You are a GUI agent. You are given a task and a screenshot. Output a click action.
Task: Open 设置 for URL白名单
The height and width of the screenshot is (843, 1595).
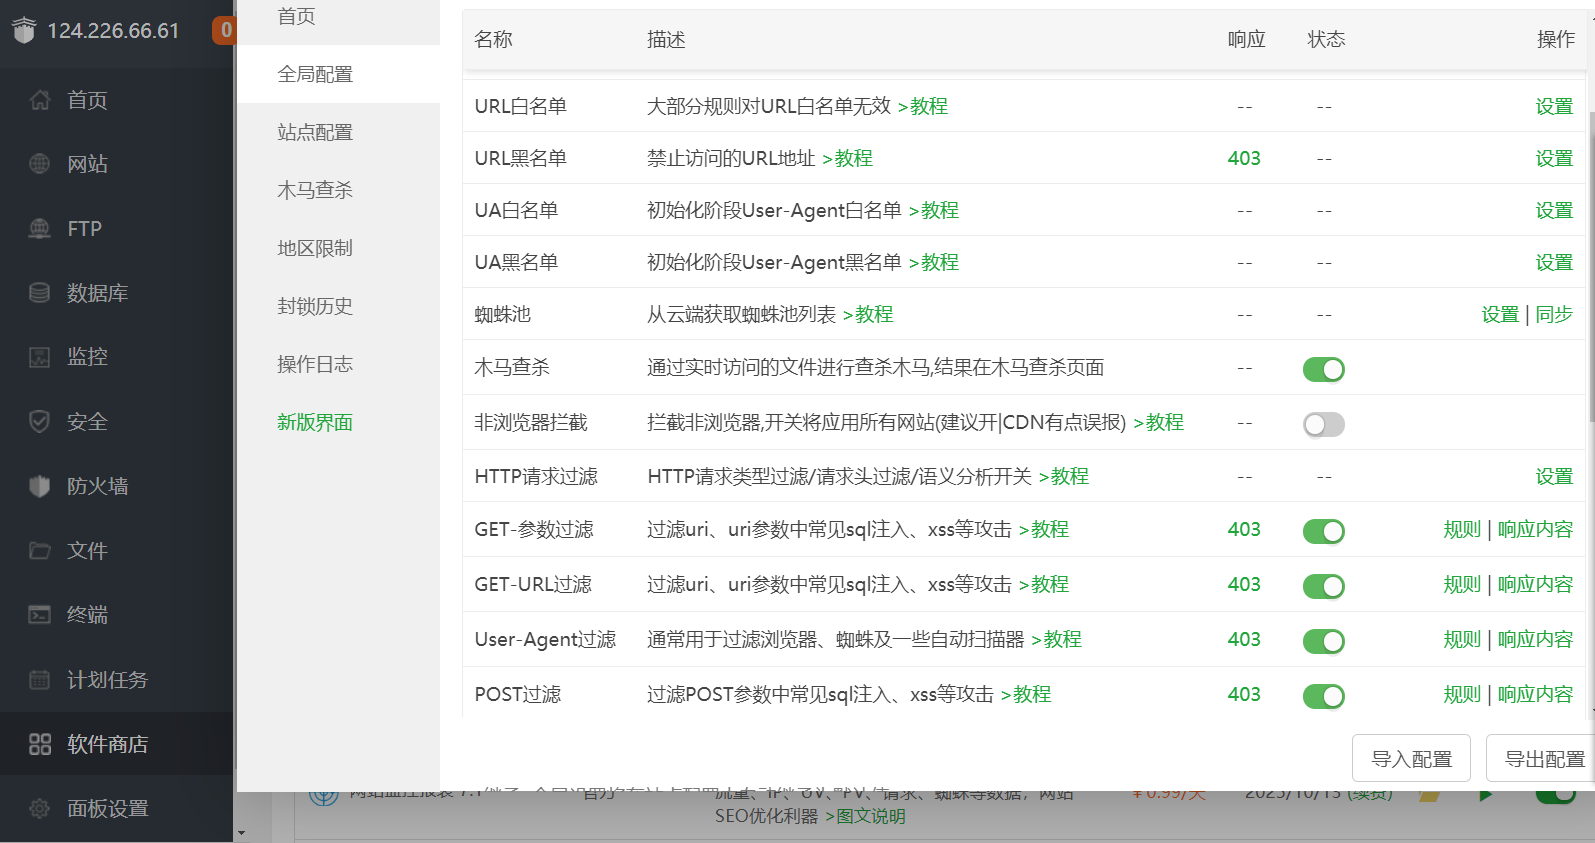point(1554,106)
